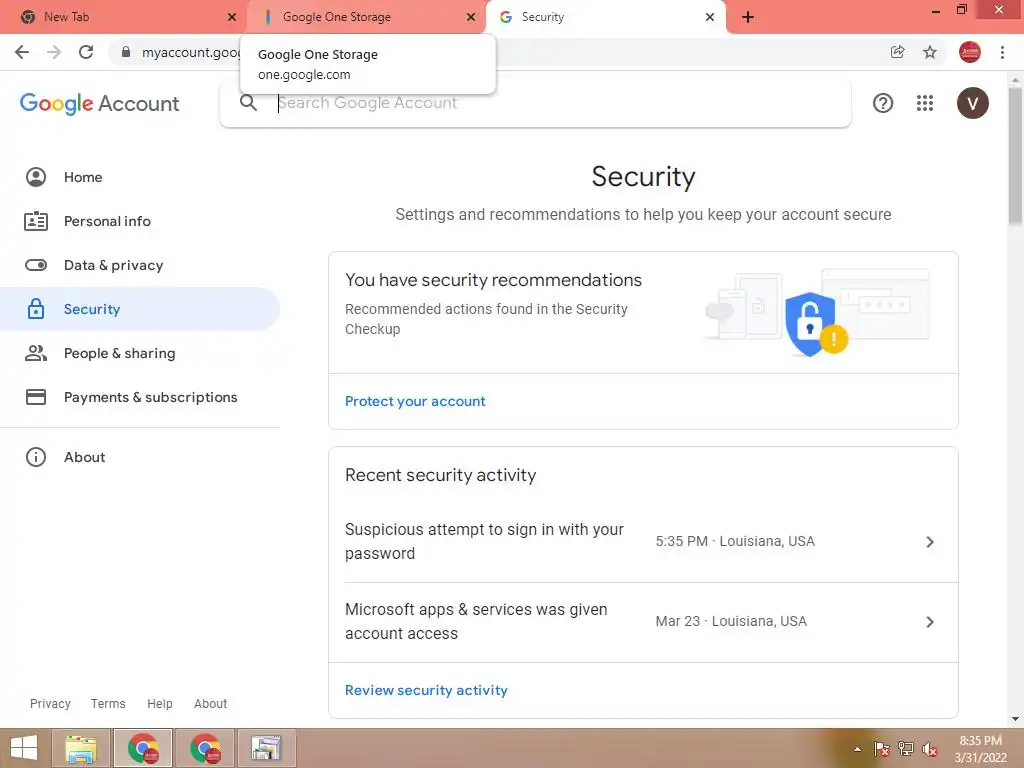The height and width of the screenshot is (768, 1024).
Task: Go to Home in the sidebar
Action: [x=83, y=177]
